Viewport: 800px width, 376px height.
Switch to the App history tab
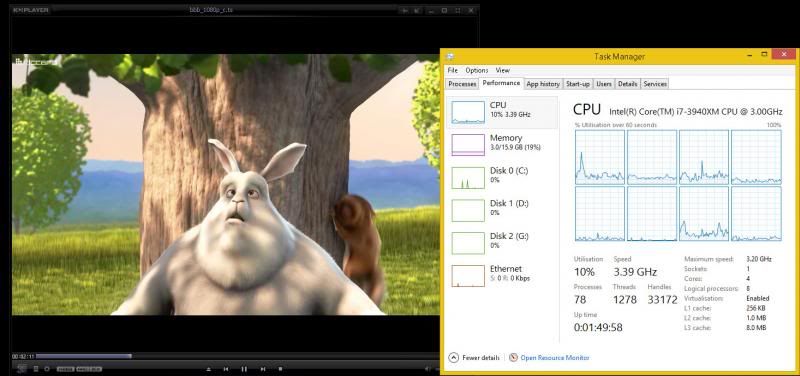(543, 84)
